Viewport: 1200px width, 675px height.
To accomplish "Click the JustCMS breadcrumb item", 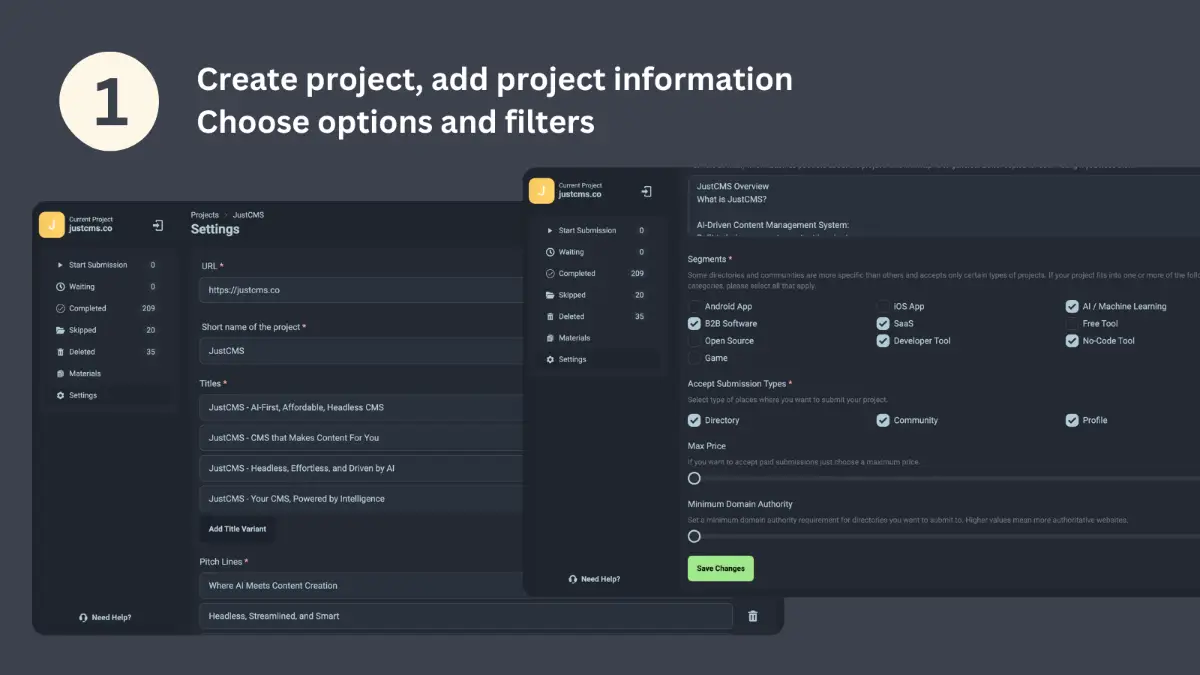I will [x=248, y=214].
